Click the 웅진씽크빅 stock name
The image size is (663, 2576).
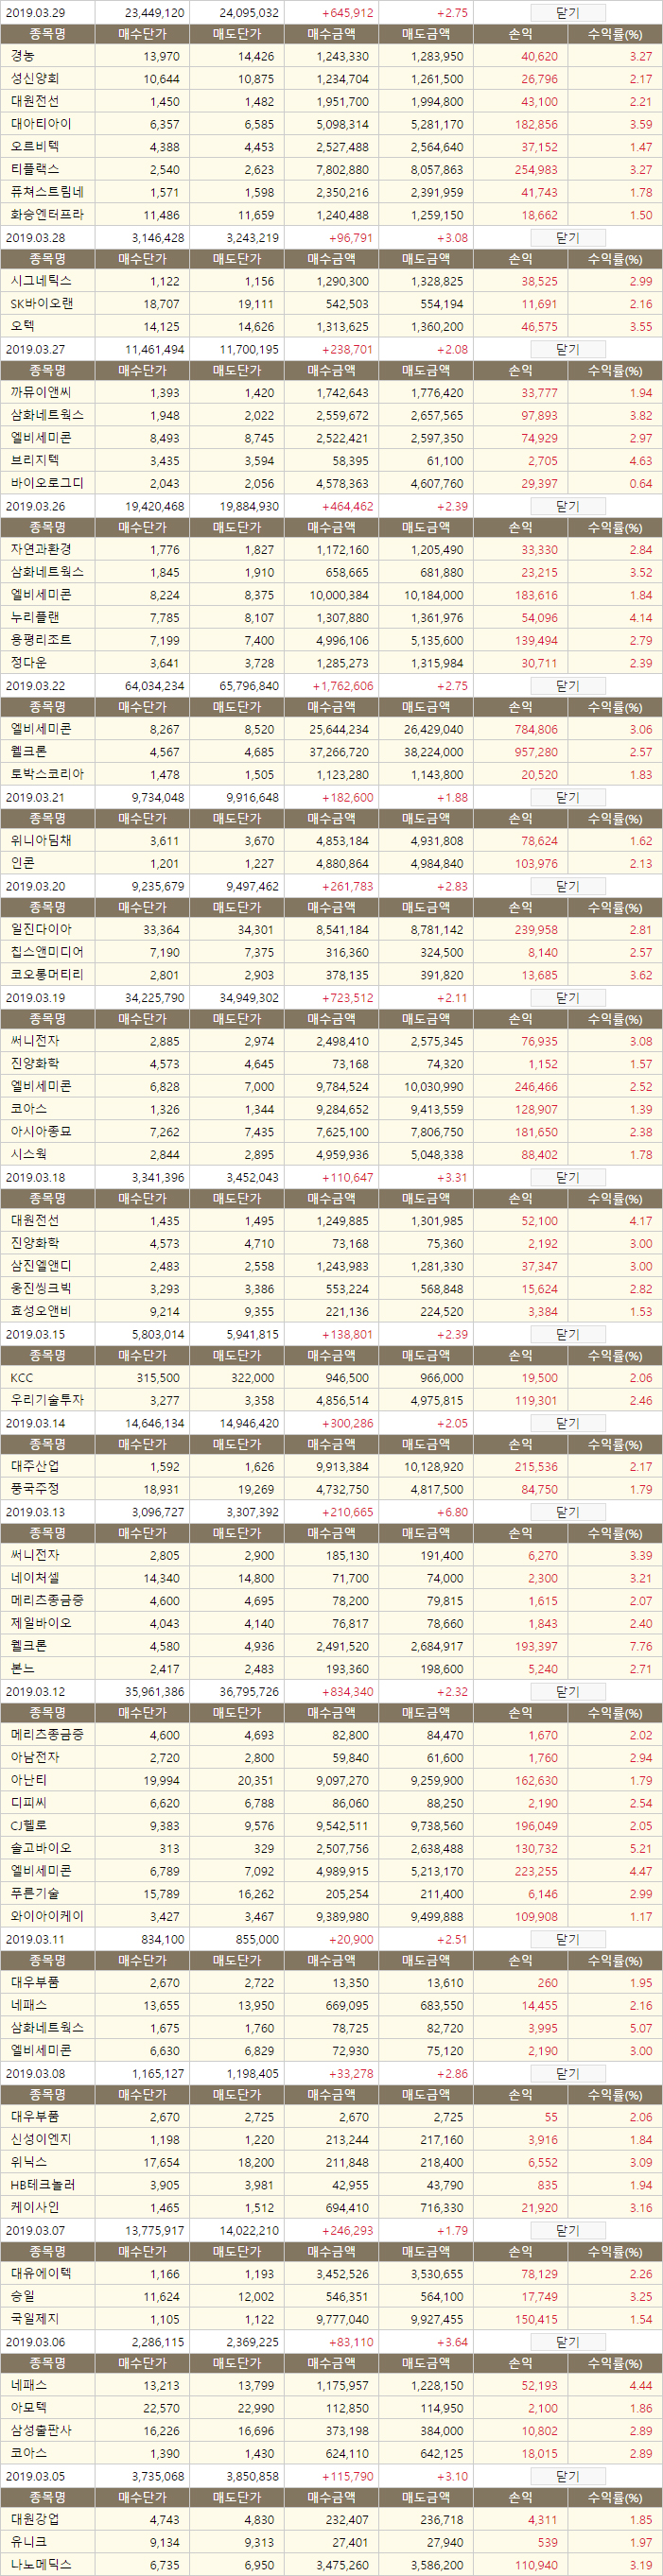(x=41, y=1289)
